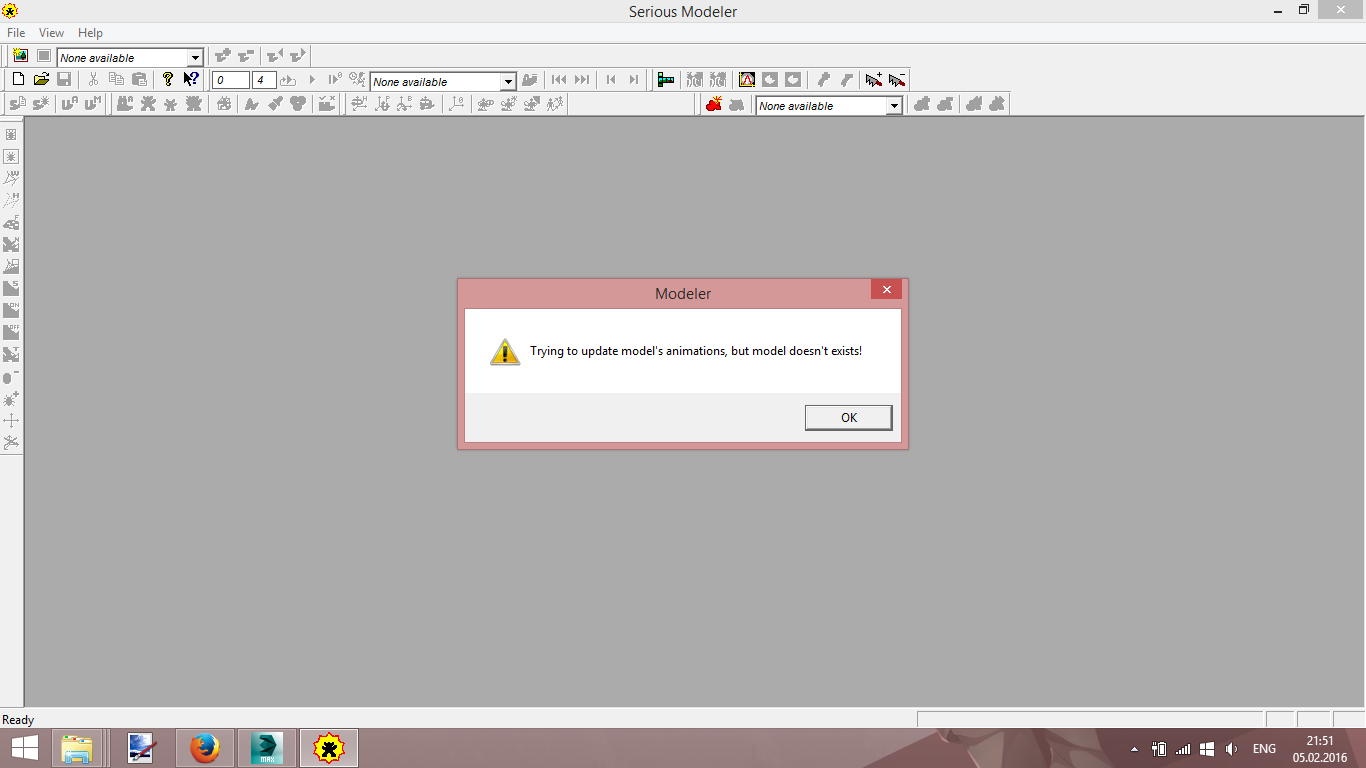Click the add-with-plus icon in top toolbar
The image size is (1366, 768).
click(x=223, y=56)
